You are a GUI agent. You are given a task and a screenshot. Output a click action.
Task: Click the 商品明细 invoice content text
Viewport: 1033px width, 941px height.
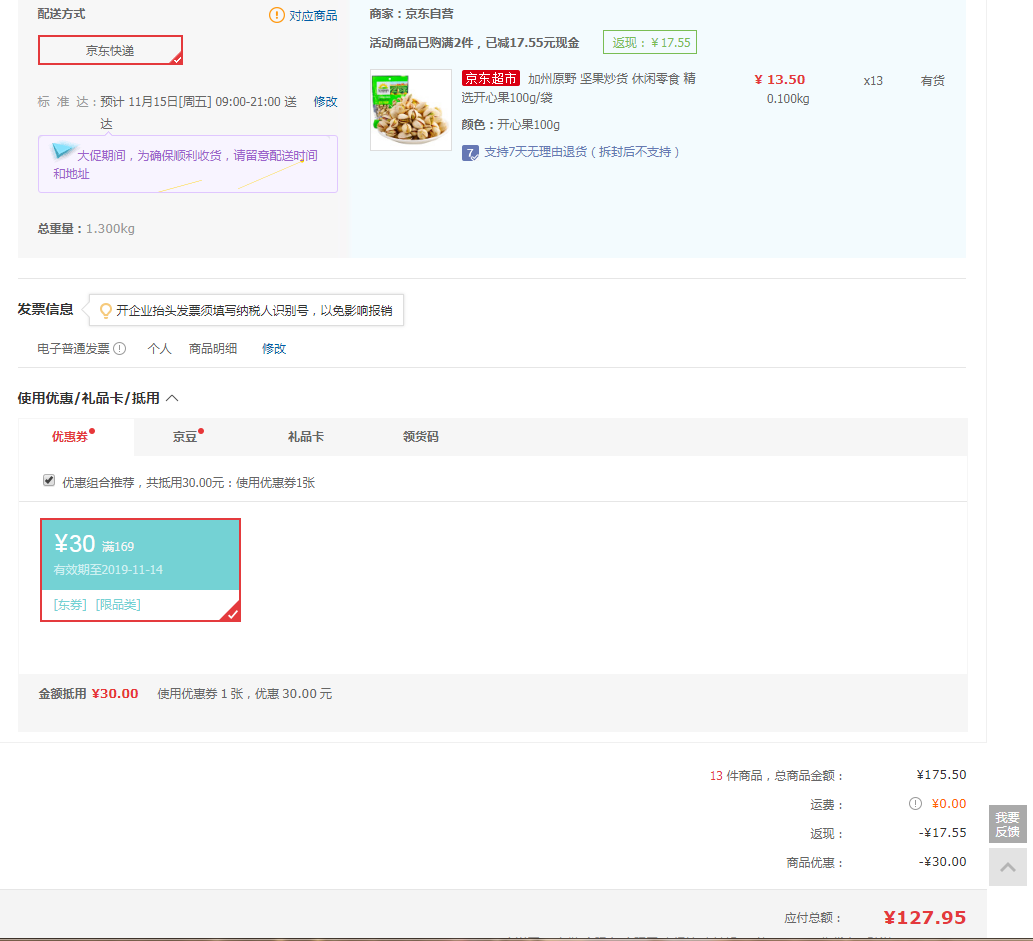(213, 349)
